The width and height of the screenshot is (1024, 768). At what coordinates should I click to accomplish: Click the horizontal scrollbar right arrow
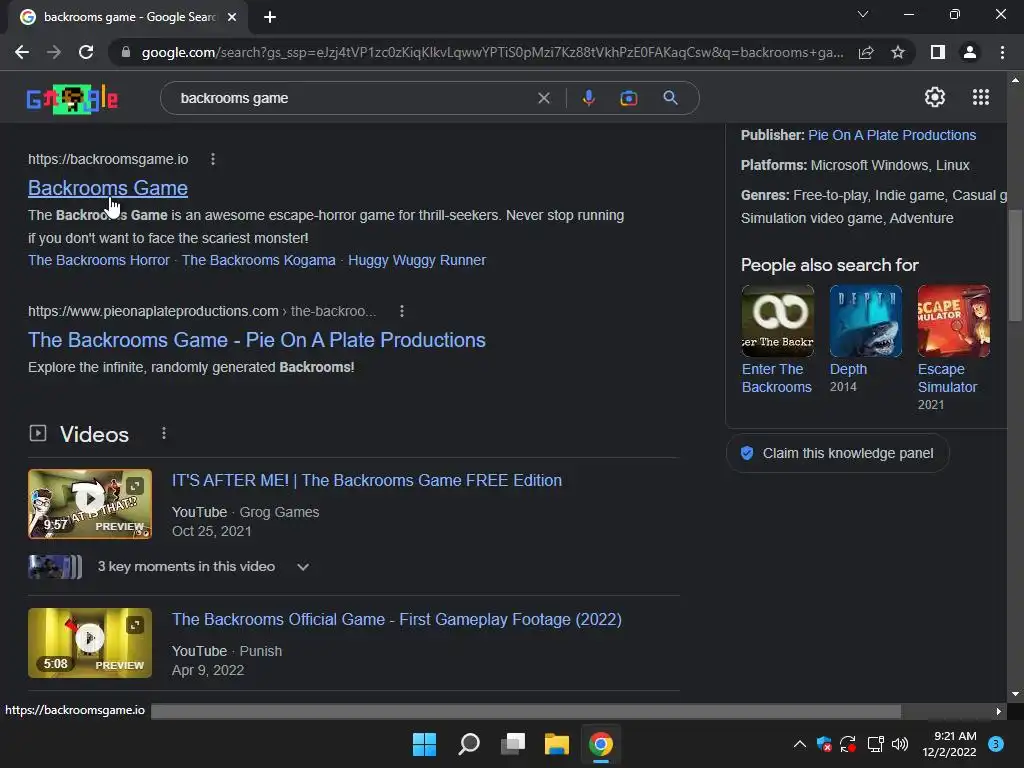tap(998, 711)
